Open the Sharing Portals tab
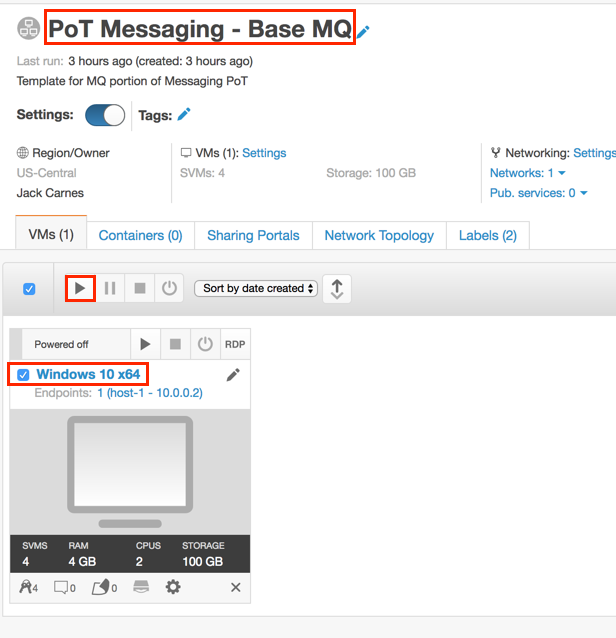Image resolution: width=616 pixels, height=638 pixels. (253, 236)
